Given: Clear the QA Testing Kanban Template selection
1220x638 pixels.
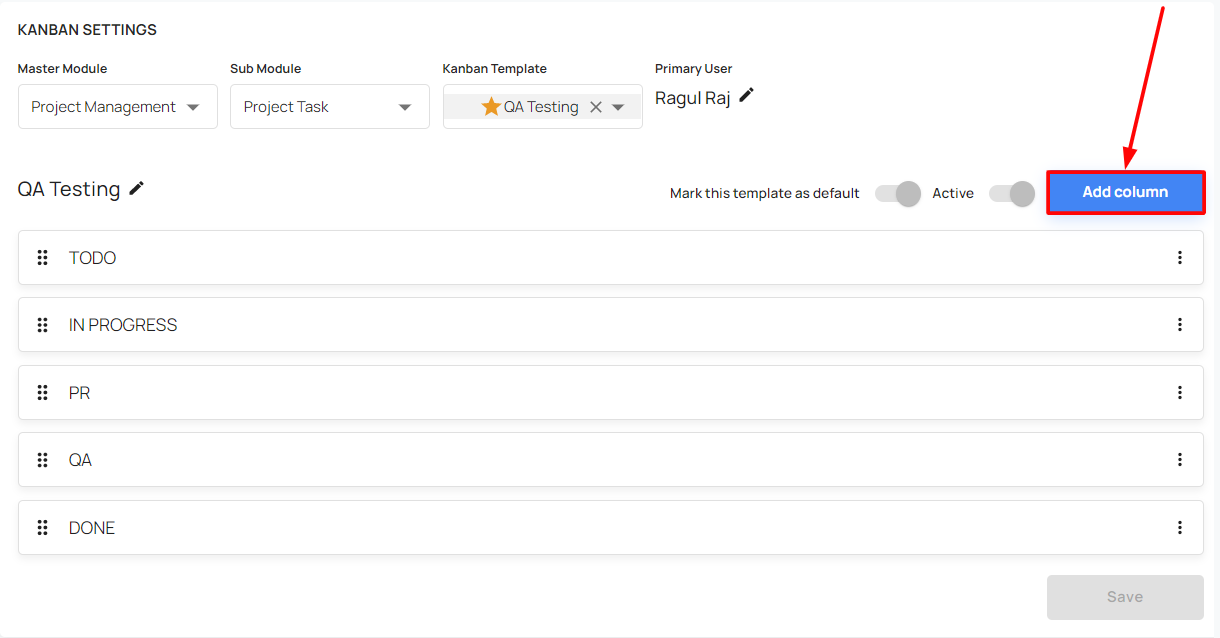Looking at the screenshot, I should 595,107.
